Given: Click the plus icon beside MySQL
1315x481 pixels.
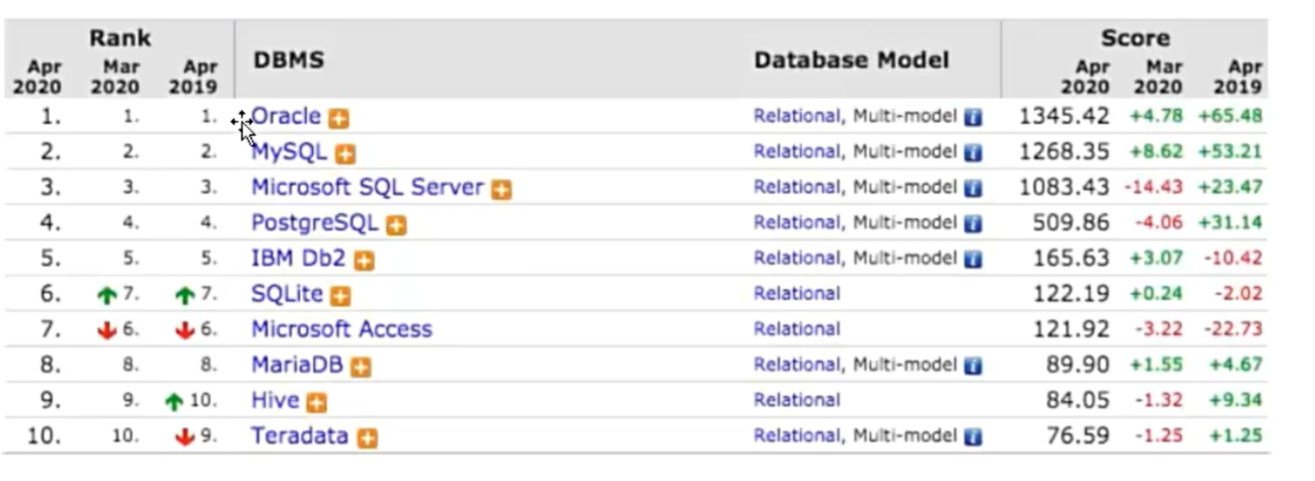Looking at the screenshot, I should (x=346, y=154).
